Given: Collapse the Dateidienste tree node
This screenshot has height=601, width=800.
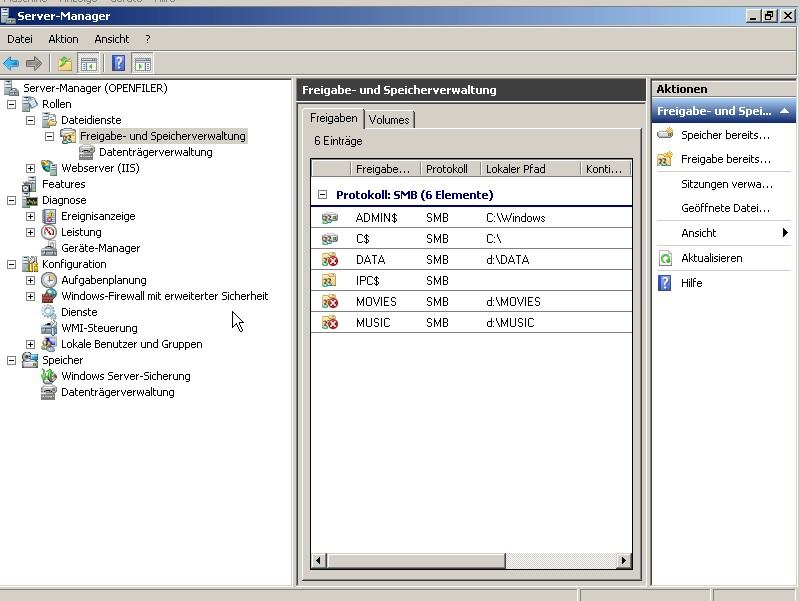Looking at the screenshot, I should 31,120.
